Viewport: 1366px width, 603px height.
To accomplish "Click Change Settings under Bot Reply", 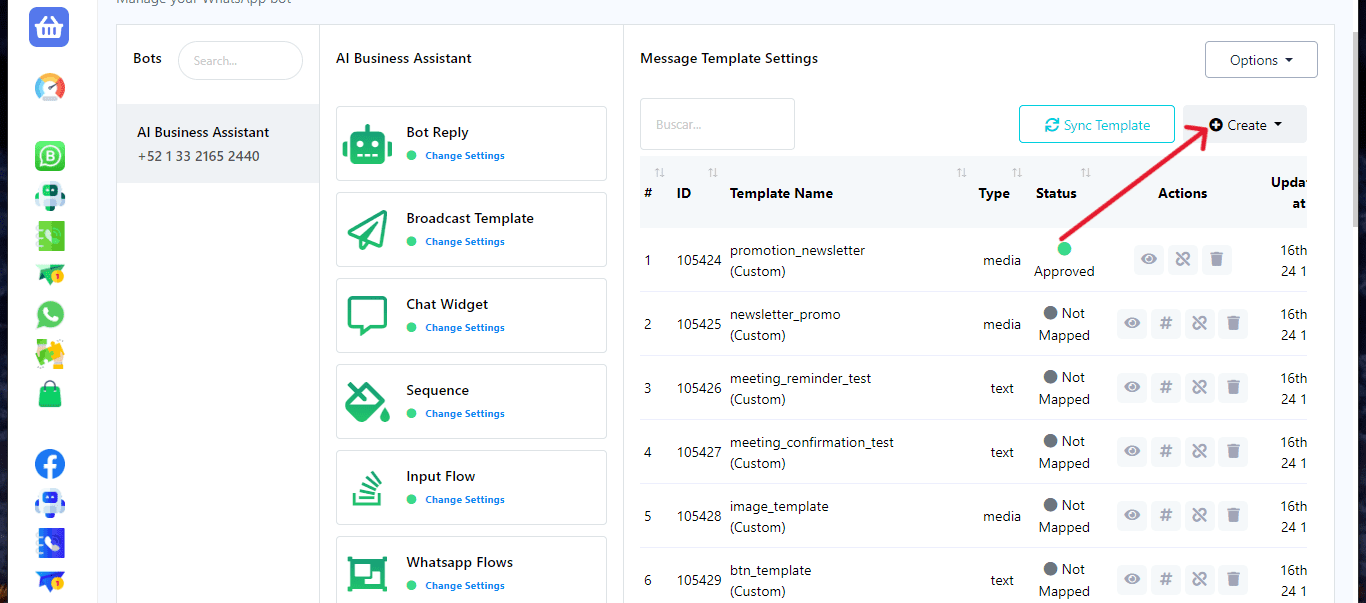I will click(464, 156).
